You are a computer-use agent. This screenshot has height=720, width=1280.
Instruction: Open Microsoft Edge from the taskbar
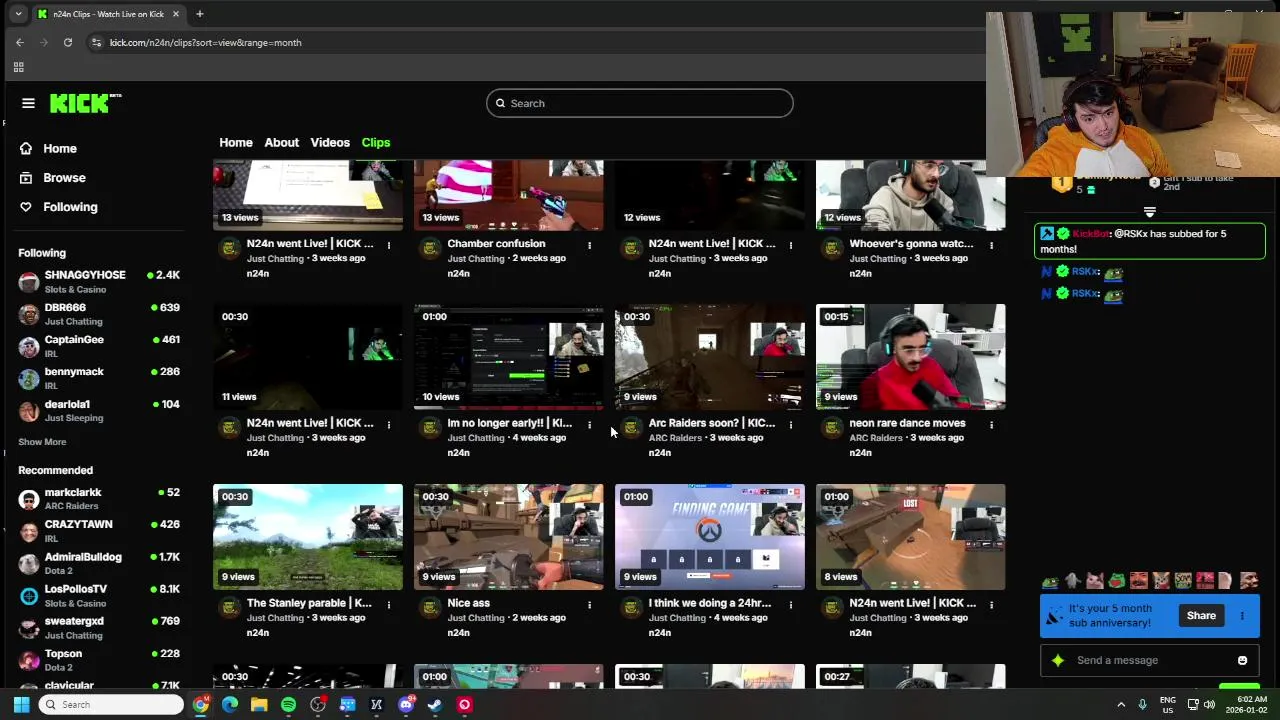coord(230,705)
